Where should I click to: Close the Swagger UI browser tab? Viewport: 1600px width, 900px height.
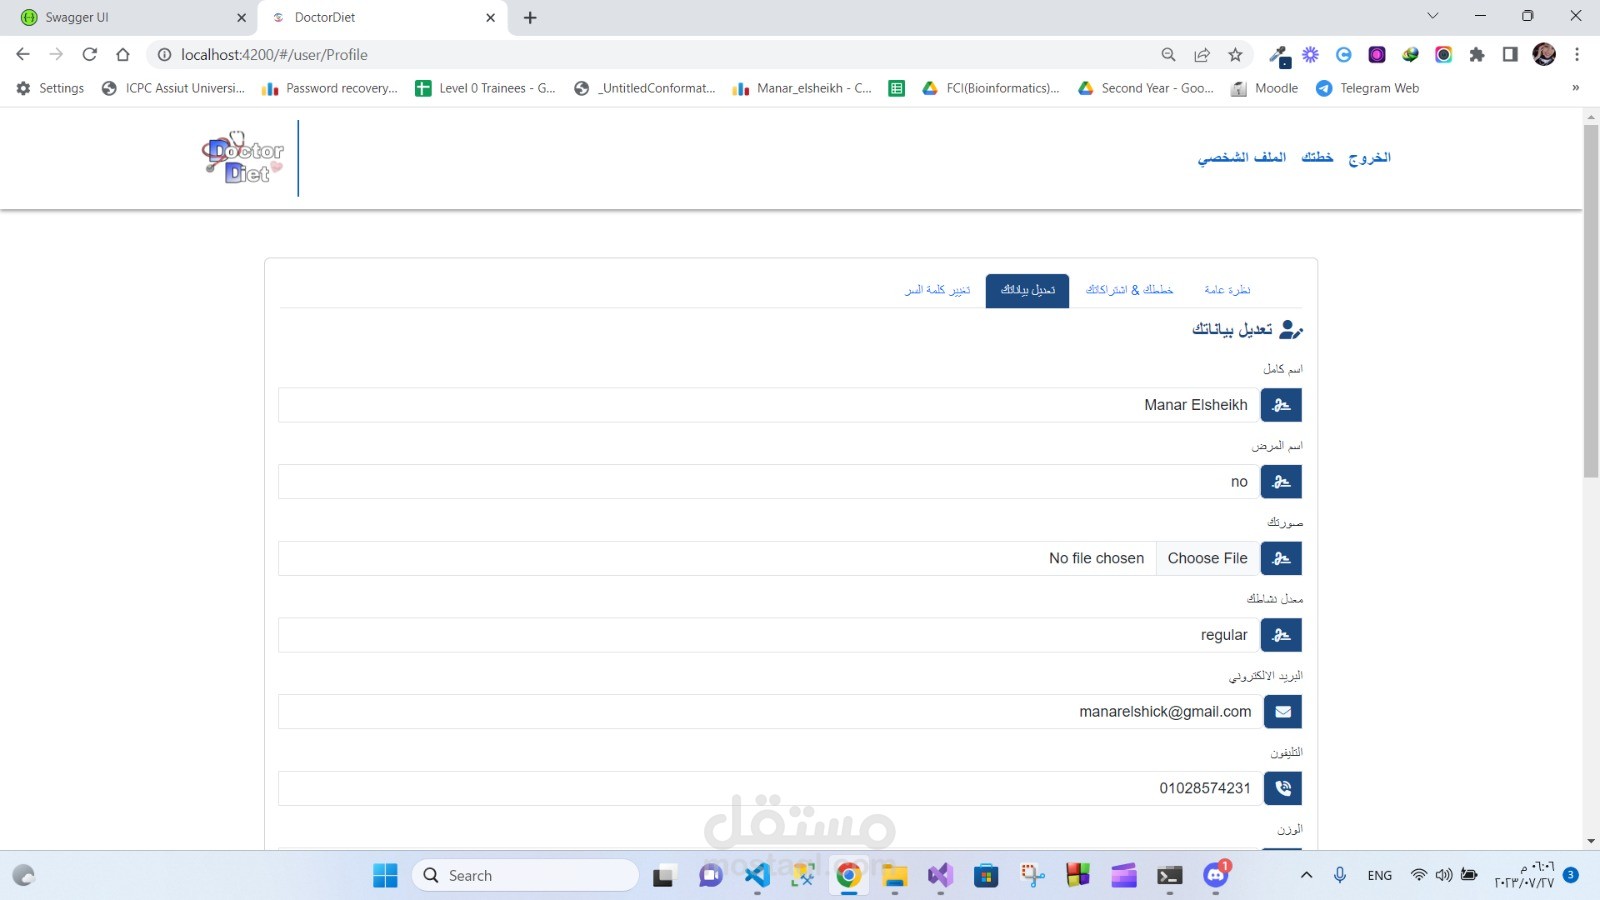241,17
